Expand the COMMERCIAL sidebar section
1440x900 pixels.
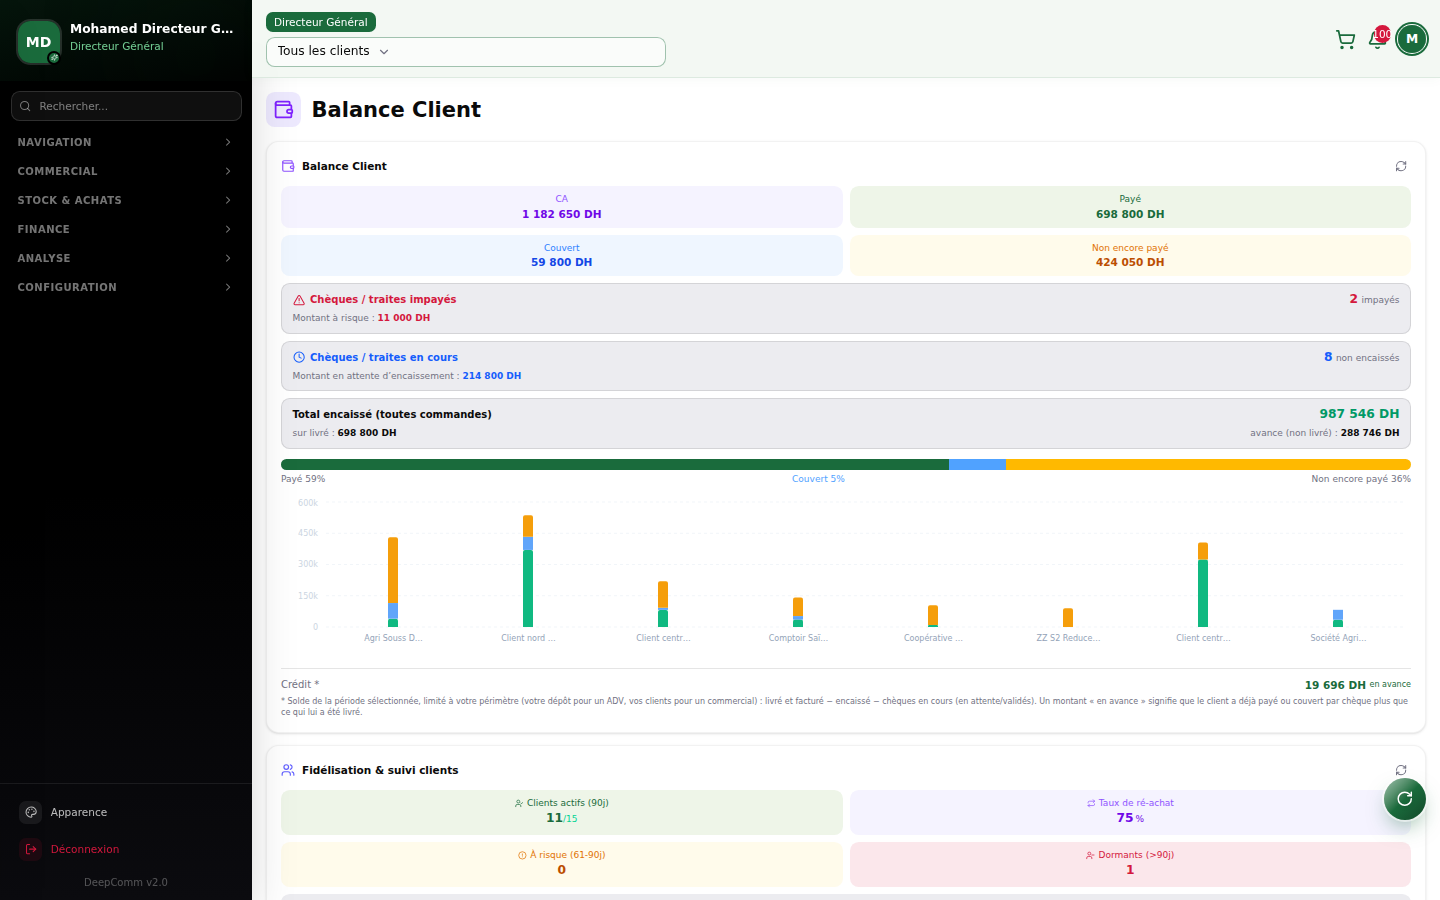[126, 171]
